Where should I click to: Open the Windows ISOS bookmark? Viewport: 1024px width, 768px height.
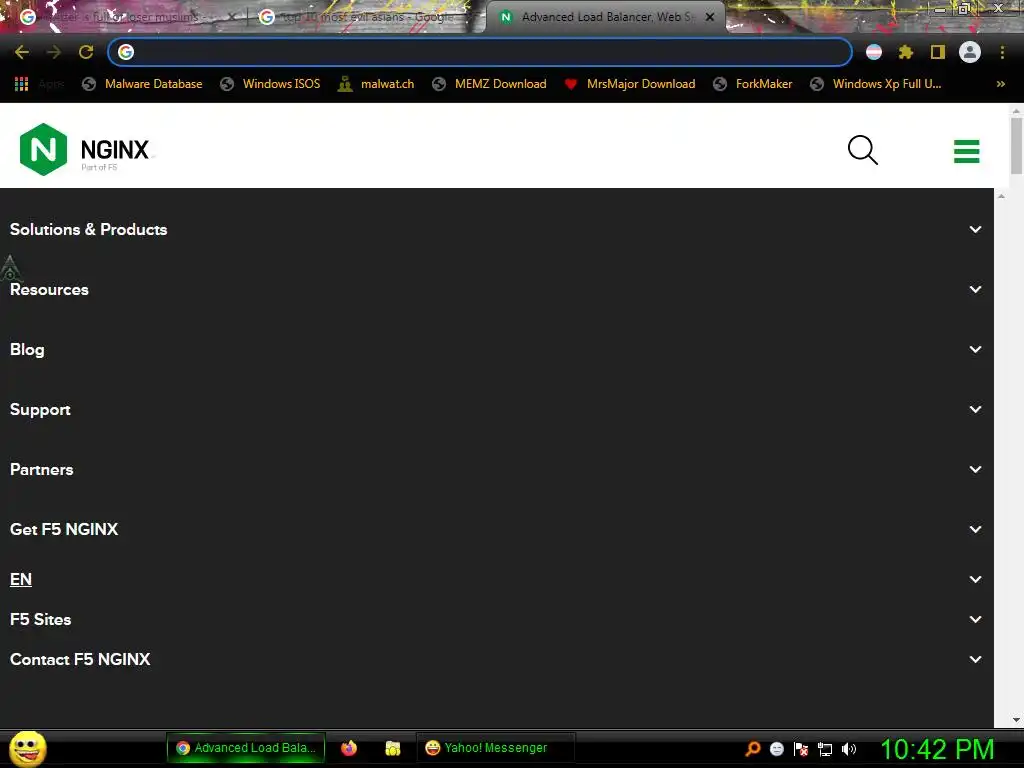[270, 84]
